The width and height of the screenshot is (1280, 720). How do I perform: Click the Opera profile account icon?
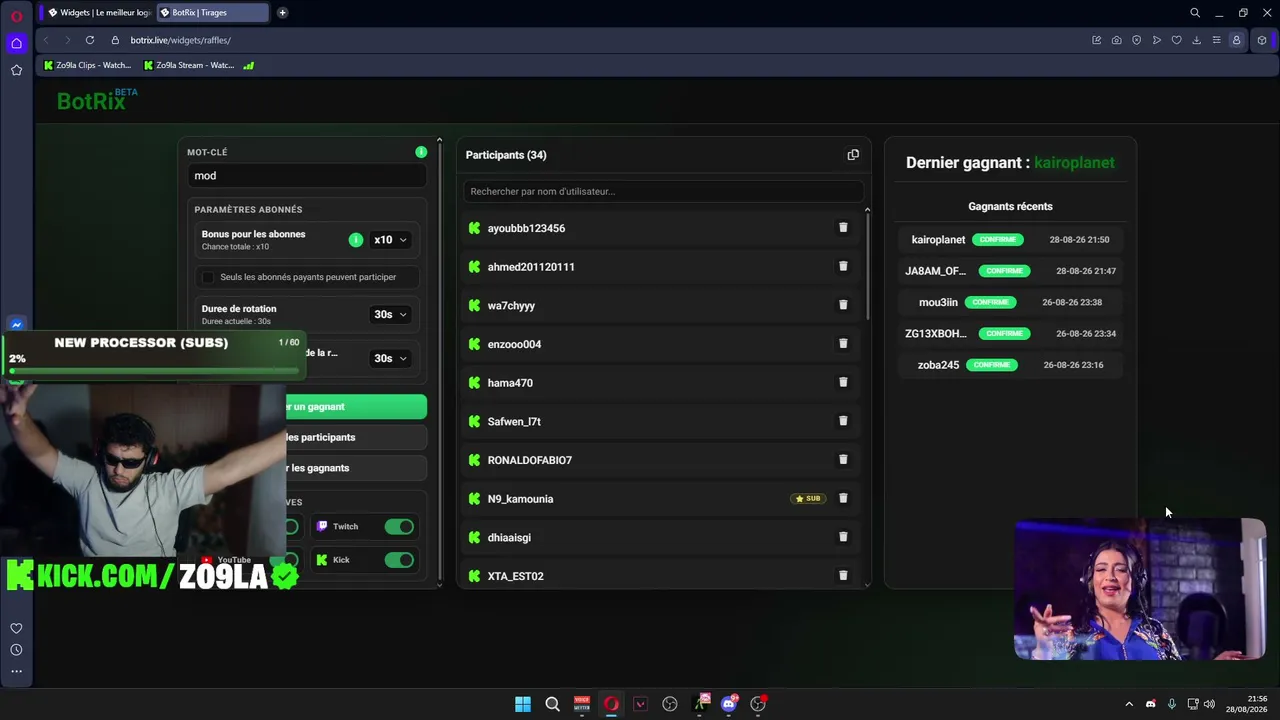click(x=1236, y=40)
